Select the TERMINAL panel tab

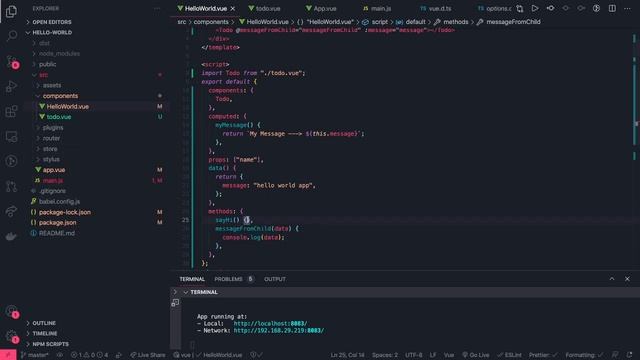(192, 279)
